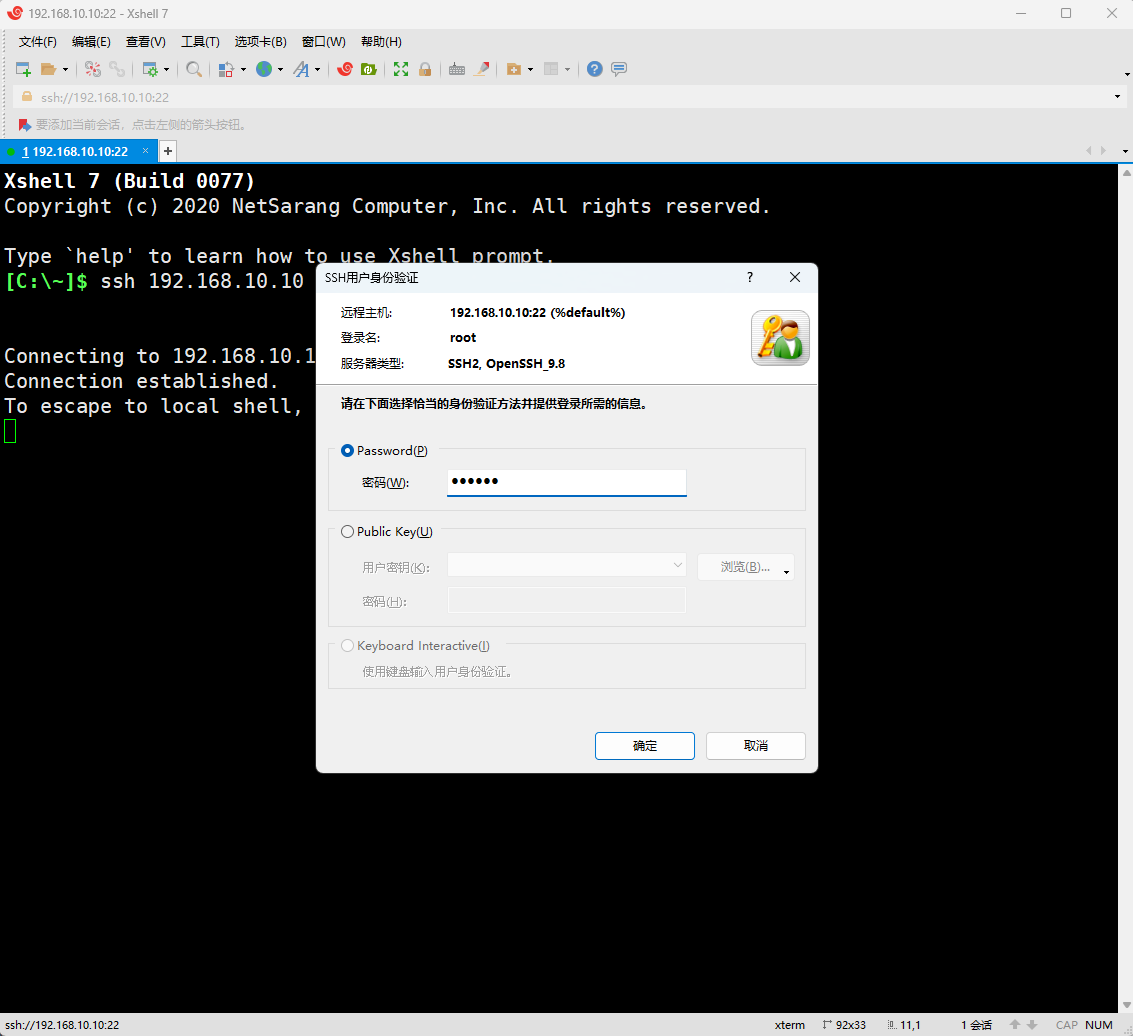Click the padlock Lock Screen icon
Screen dimensions: 1133x1036
(425, 69)
